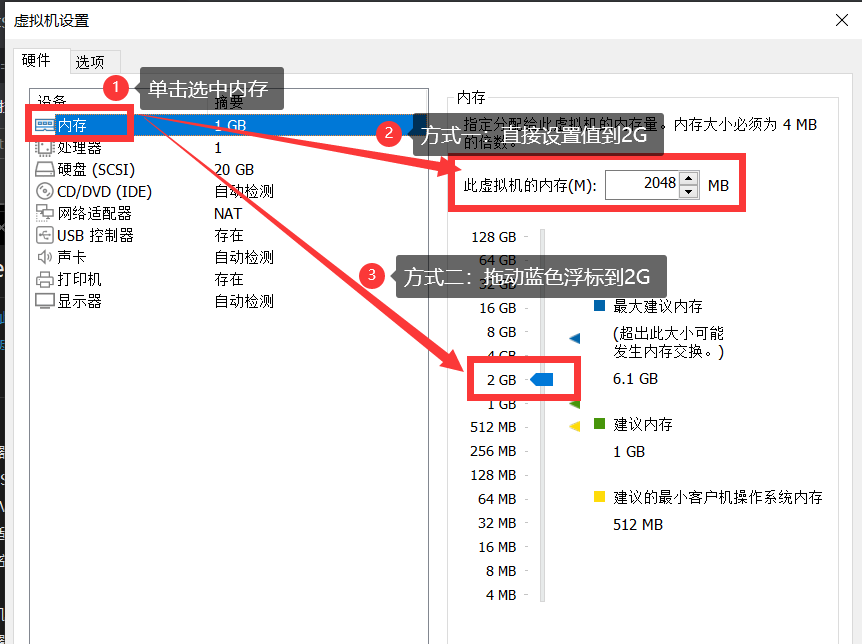862x644 pixels.
Task: Click the 声卡 speaker icon
Action: 45,257
